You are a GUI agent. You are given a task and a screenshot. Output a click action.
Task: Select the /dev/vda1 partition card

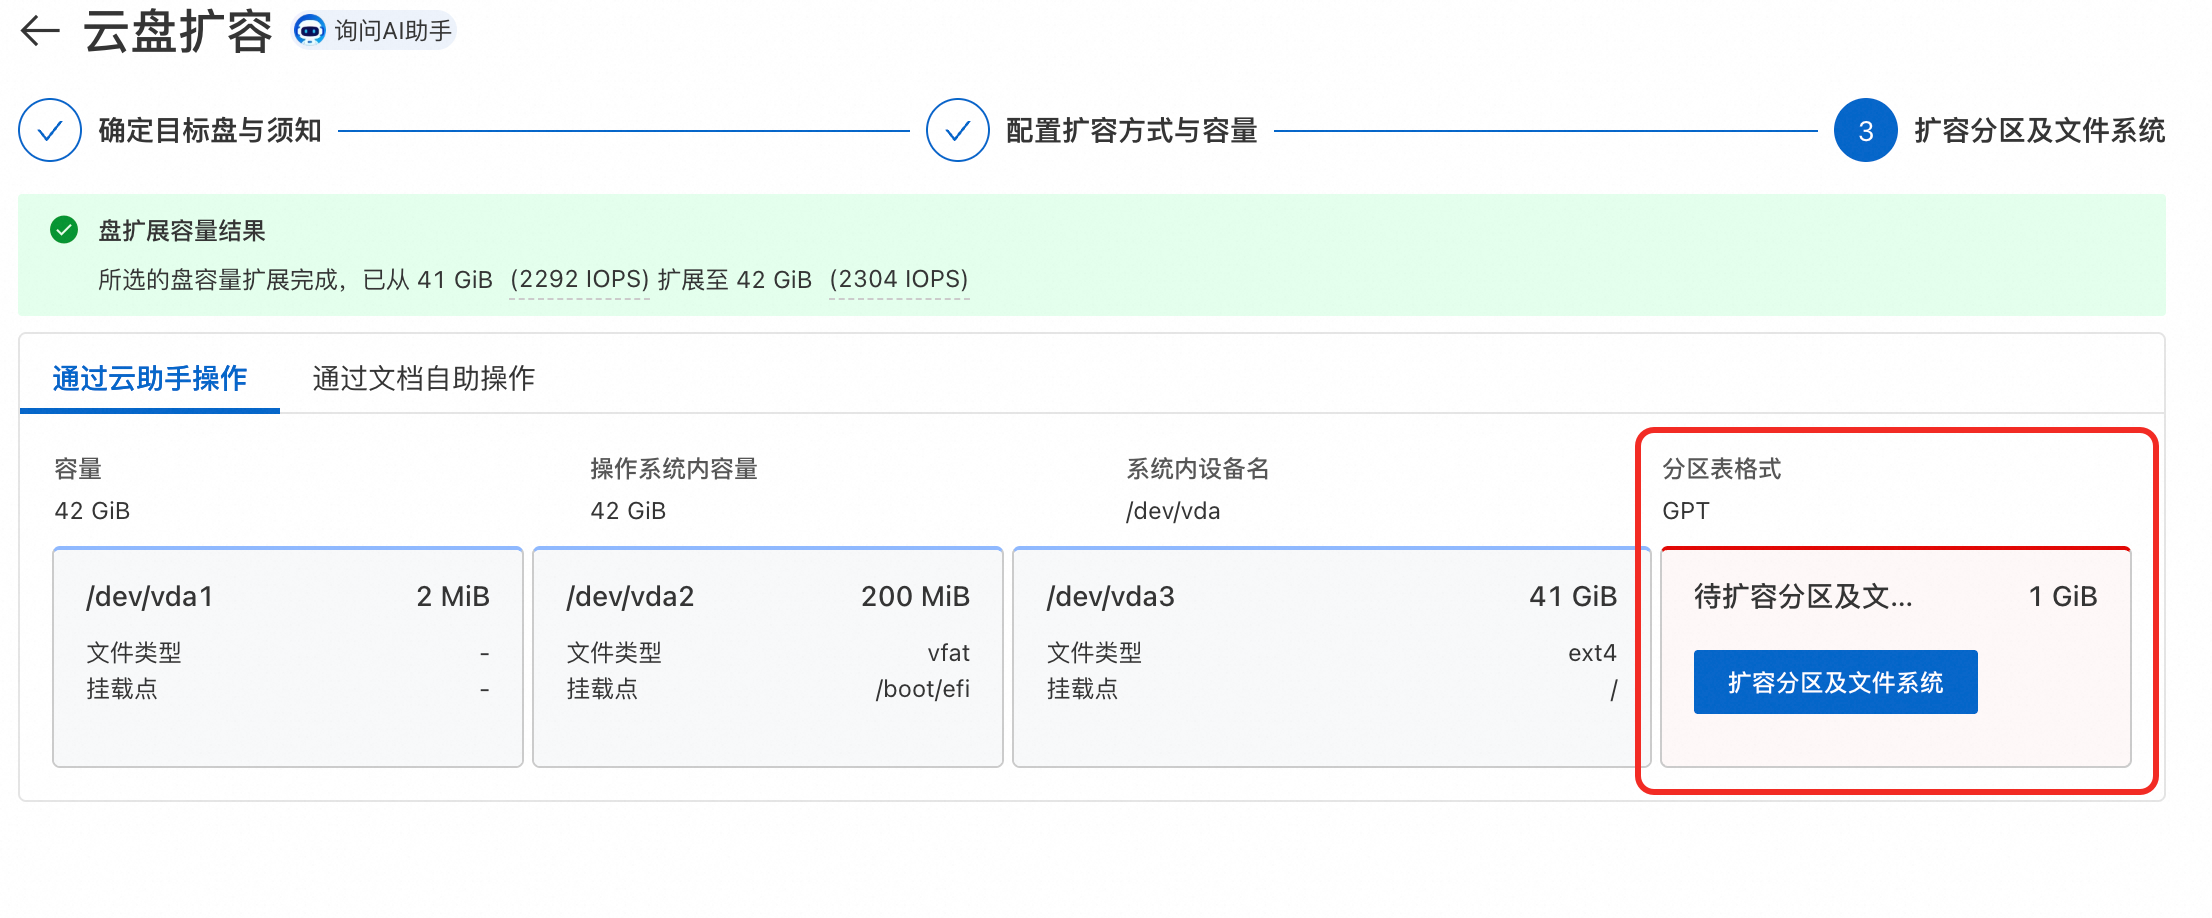[288, 656]
